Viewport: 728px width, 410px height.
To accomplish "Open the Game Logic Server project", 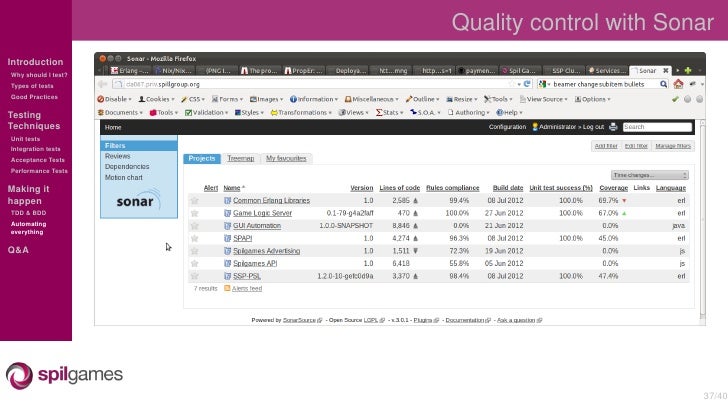I will 262,213.
